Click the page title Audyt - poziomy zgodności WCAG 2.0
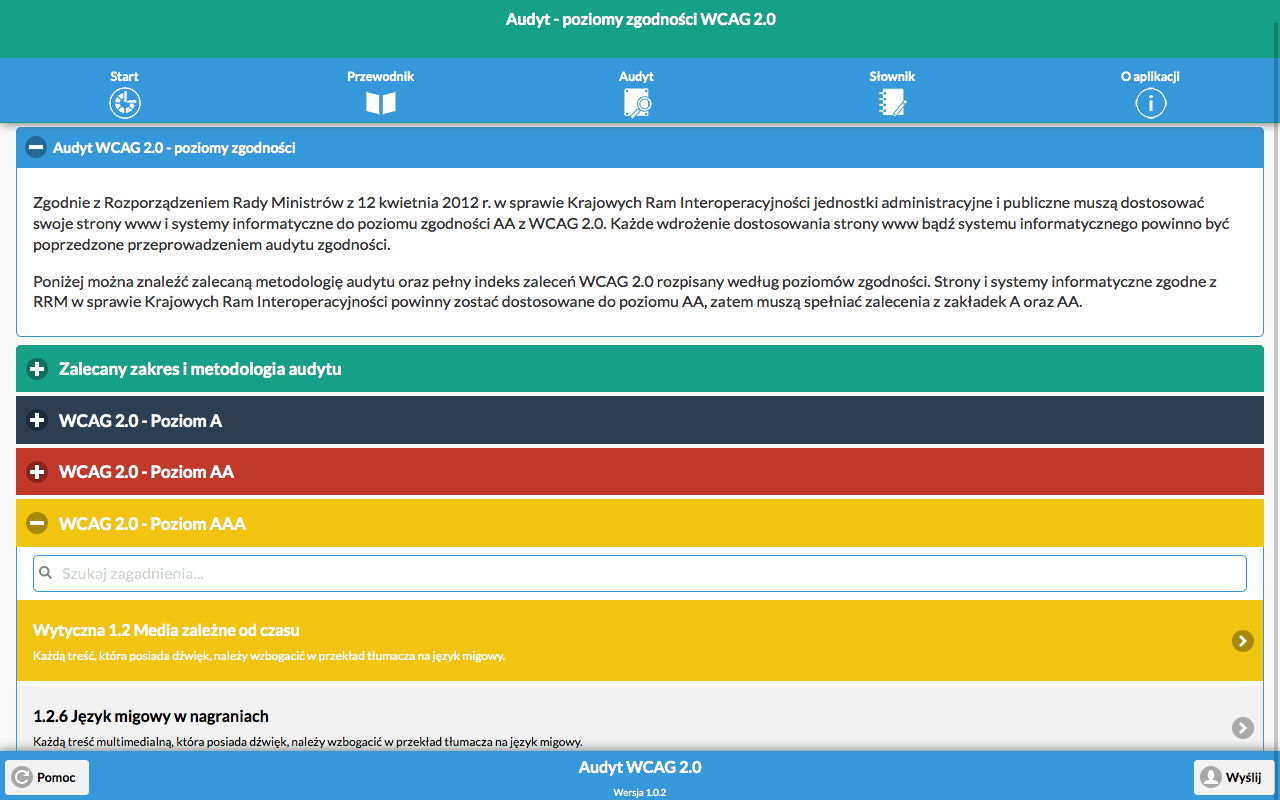 [x=640, y=19]
